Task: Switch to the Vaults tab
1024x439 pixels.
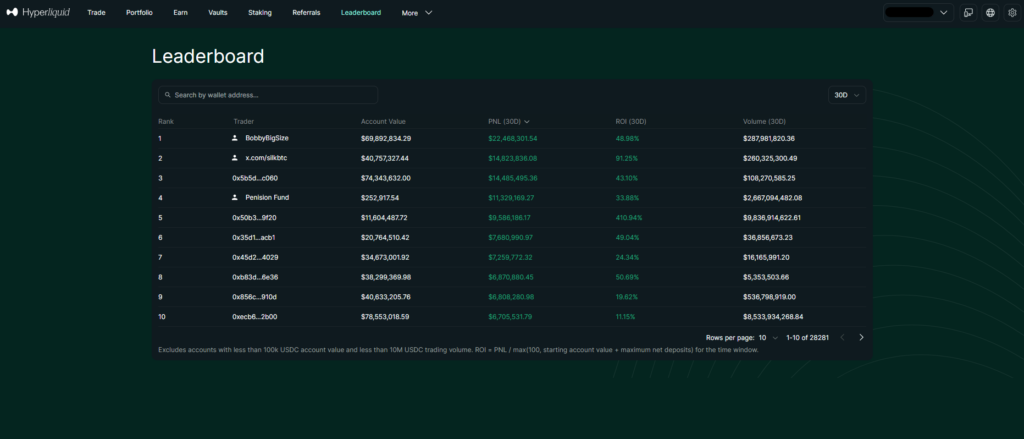Action: (218, 13)
